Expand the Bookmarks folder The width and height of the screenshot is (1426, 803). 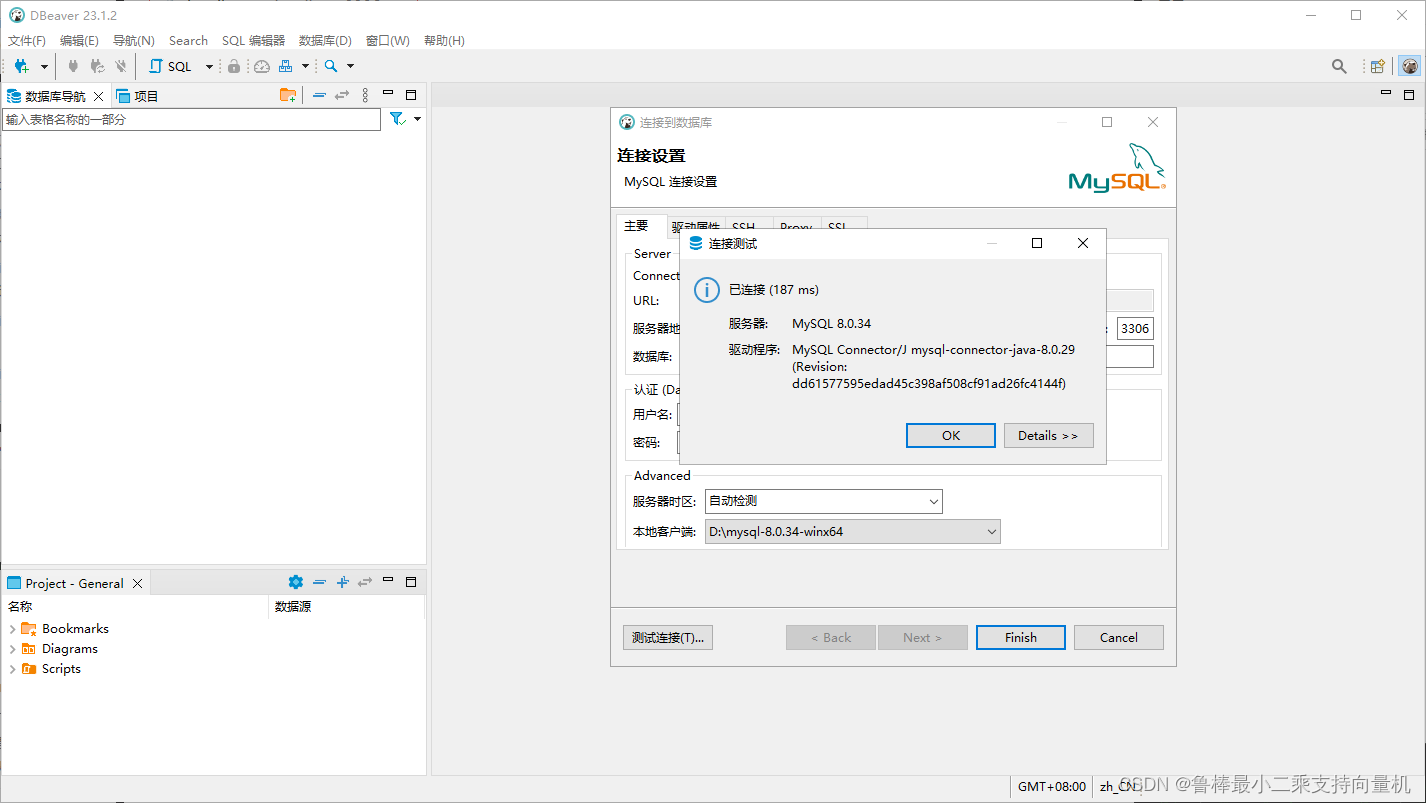(12, 629)
